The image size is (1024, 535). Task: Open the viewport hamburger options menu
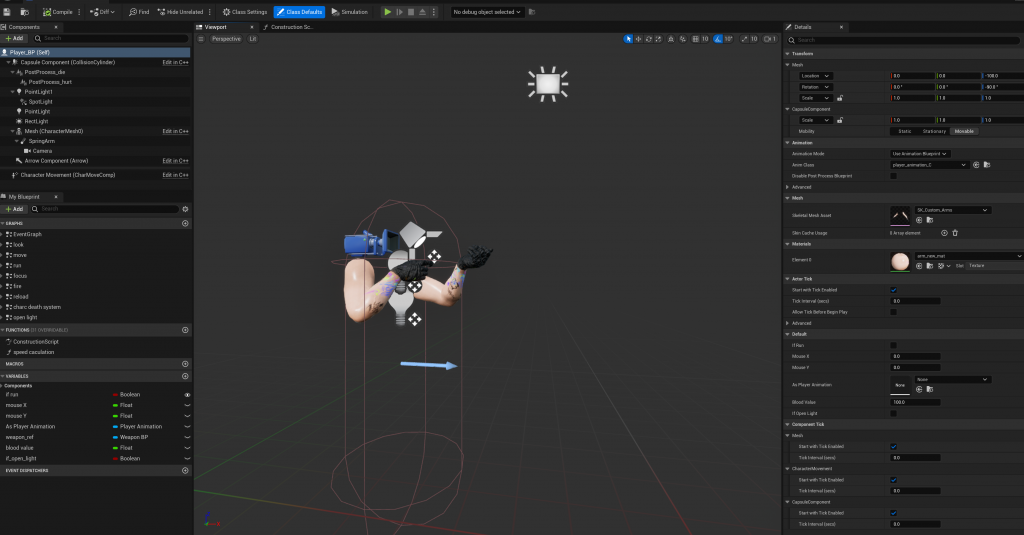coord(201,39)
